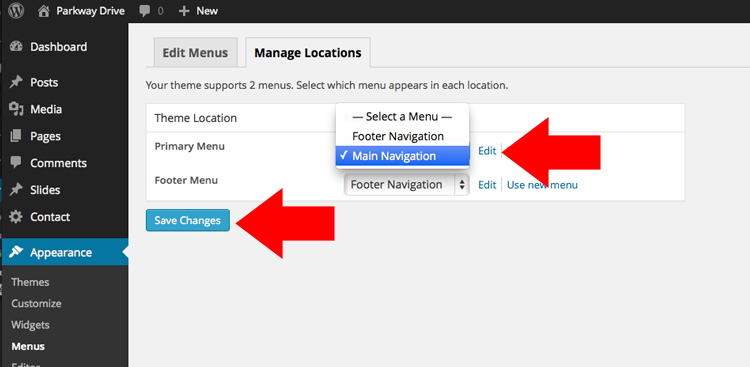Open the Widgets submenu item
Viewport: 750px width, 367px height.
tap(30, 325)
